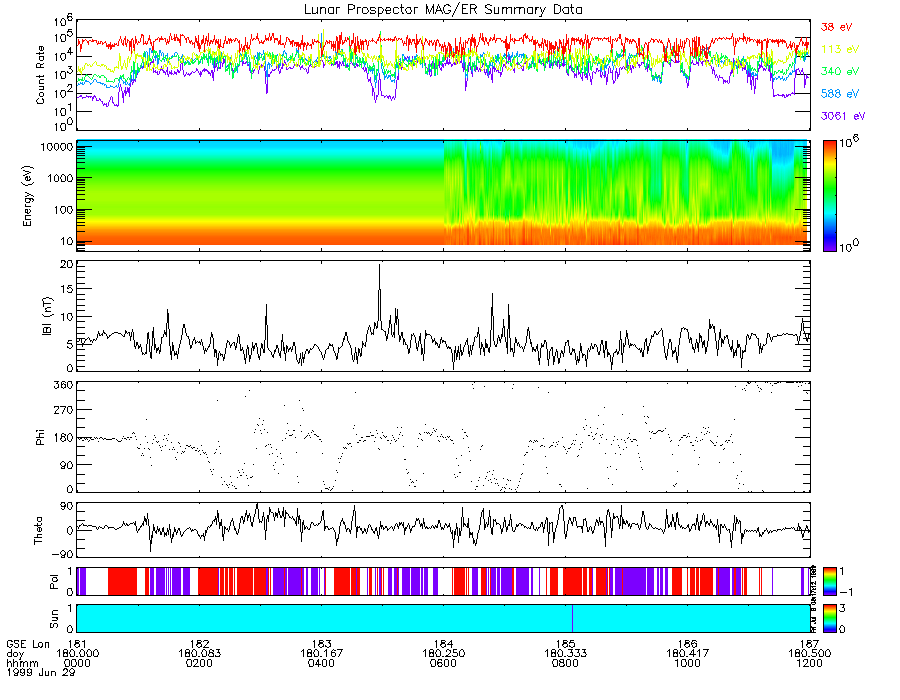The height and width of the screenshot is (700, 900).
Task: Click the 0600 time tick label
Action: click(x=442, y=661)
